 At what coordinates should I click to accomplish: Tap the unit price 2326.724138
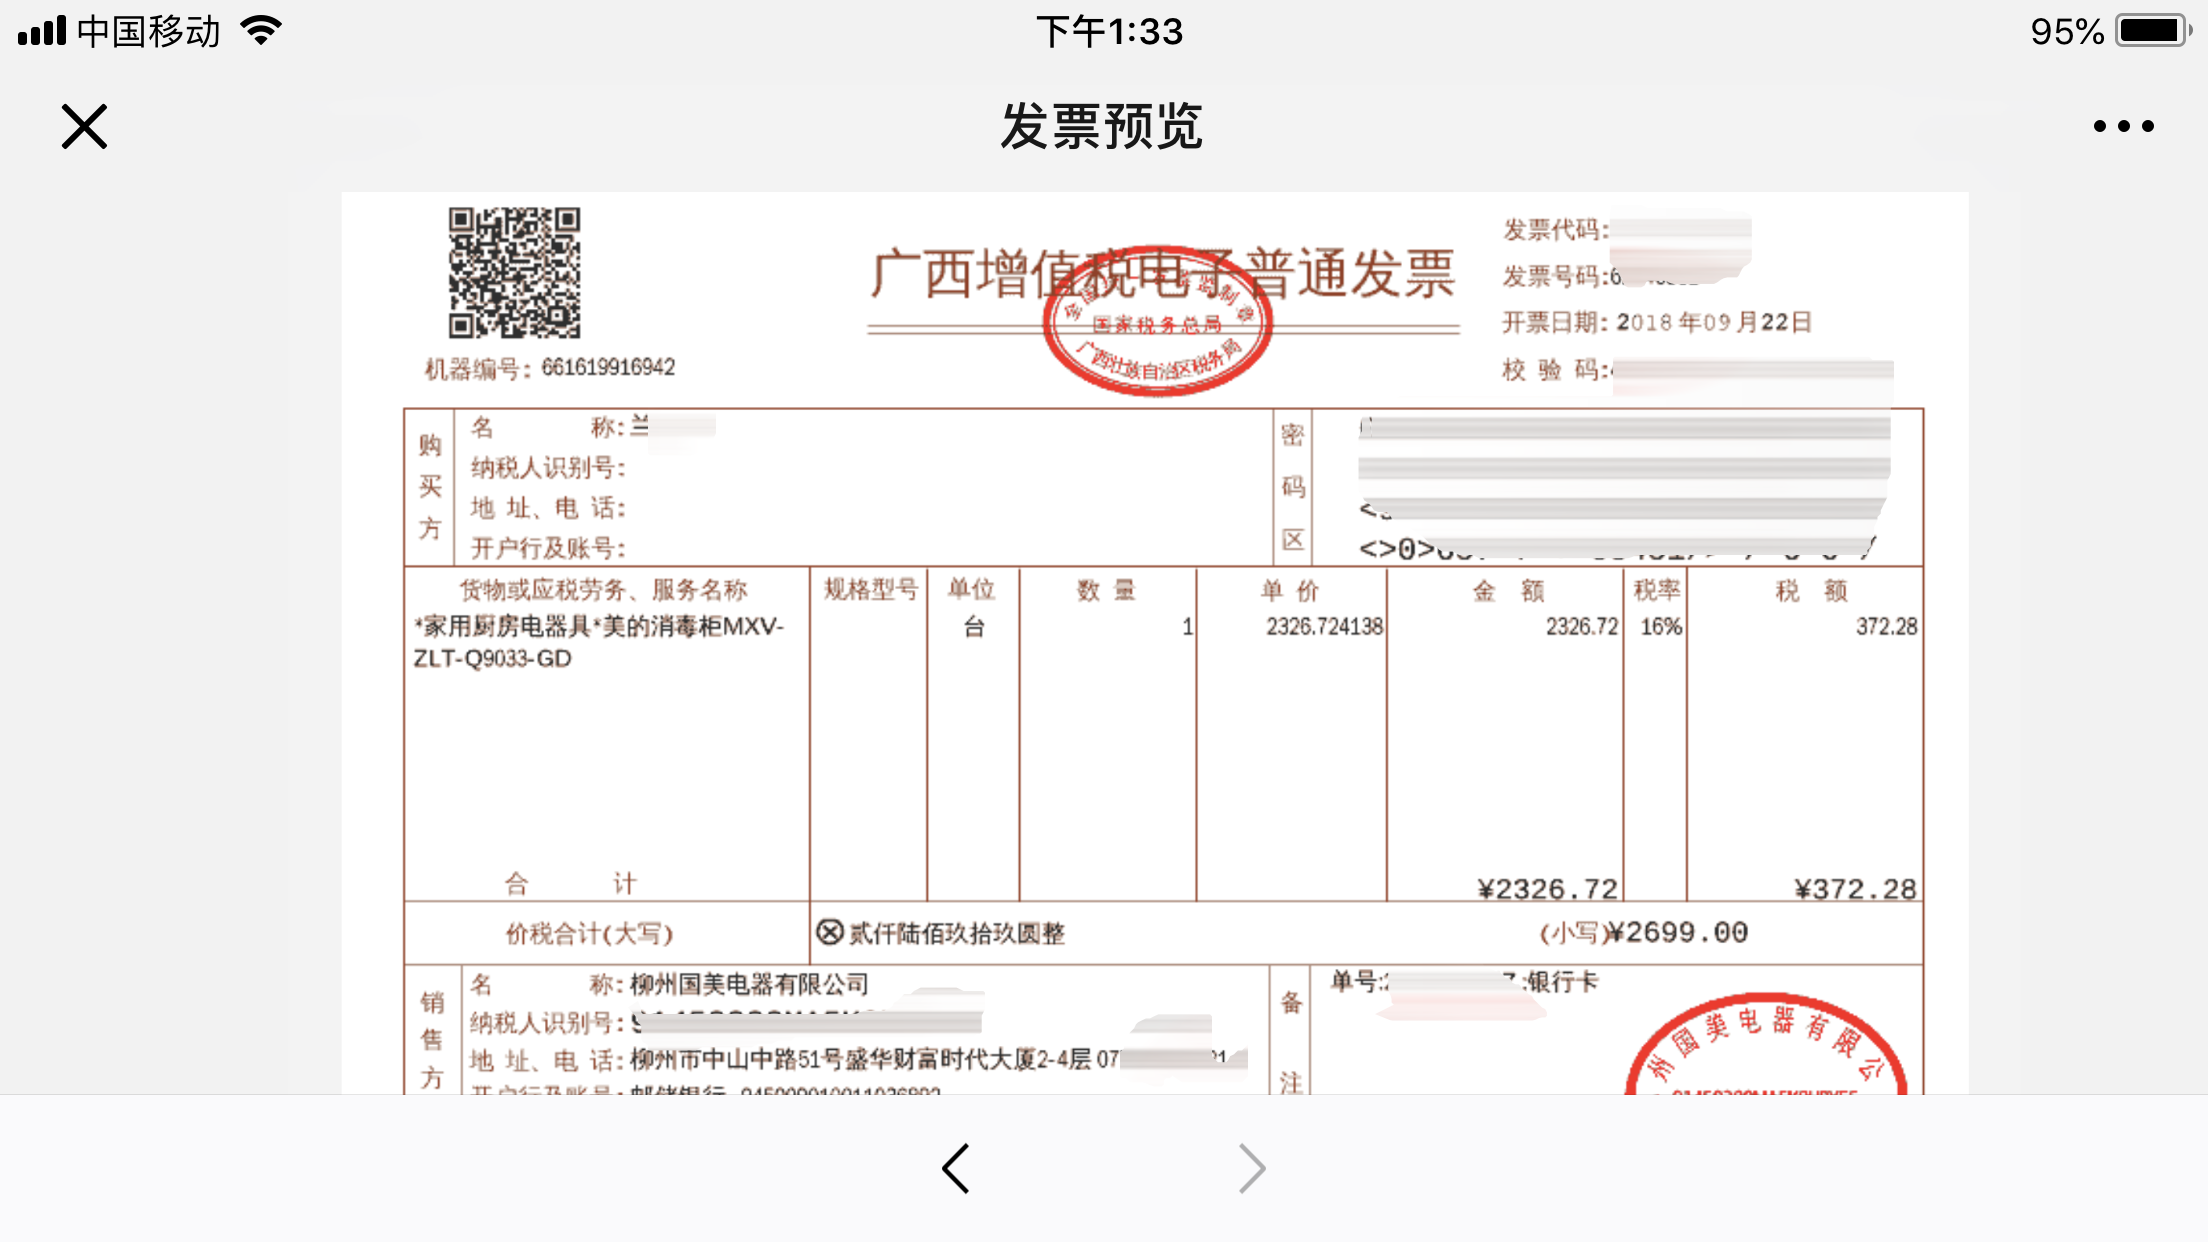(x=1324, y=627)
